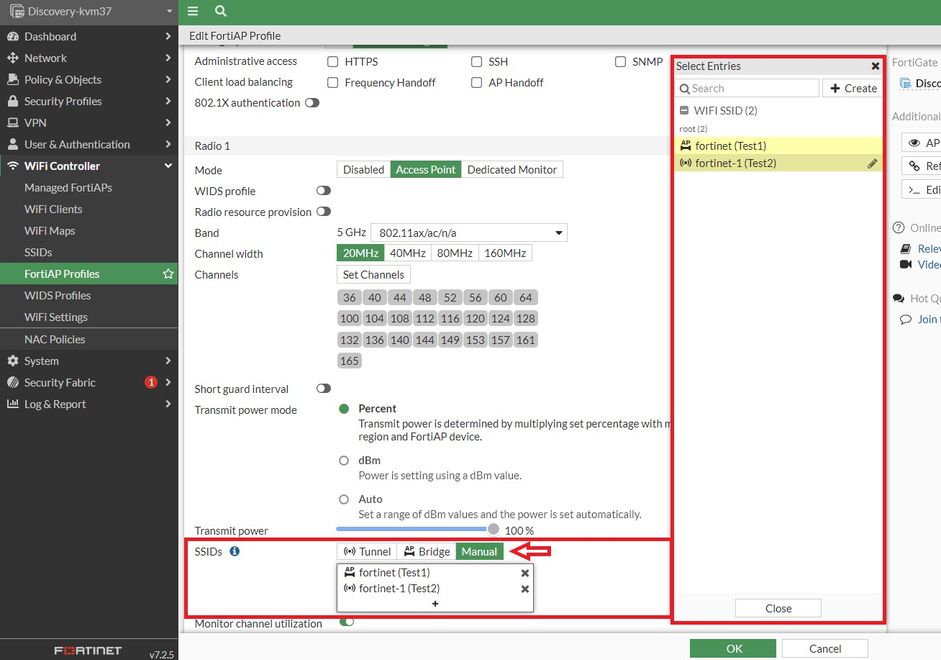941x660 pixels.
Task: Expand the Dashboard menu chevron
Action: [168, 37]
